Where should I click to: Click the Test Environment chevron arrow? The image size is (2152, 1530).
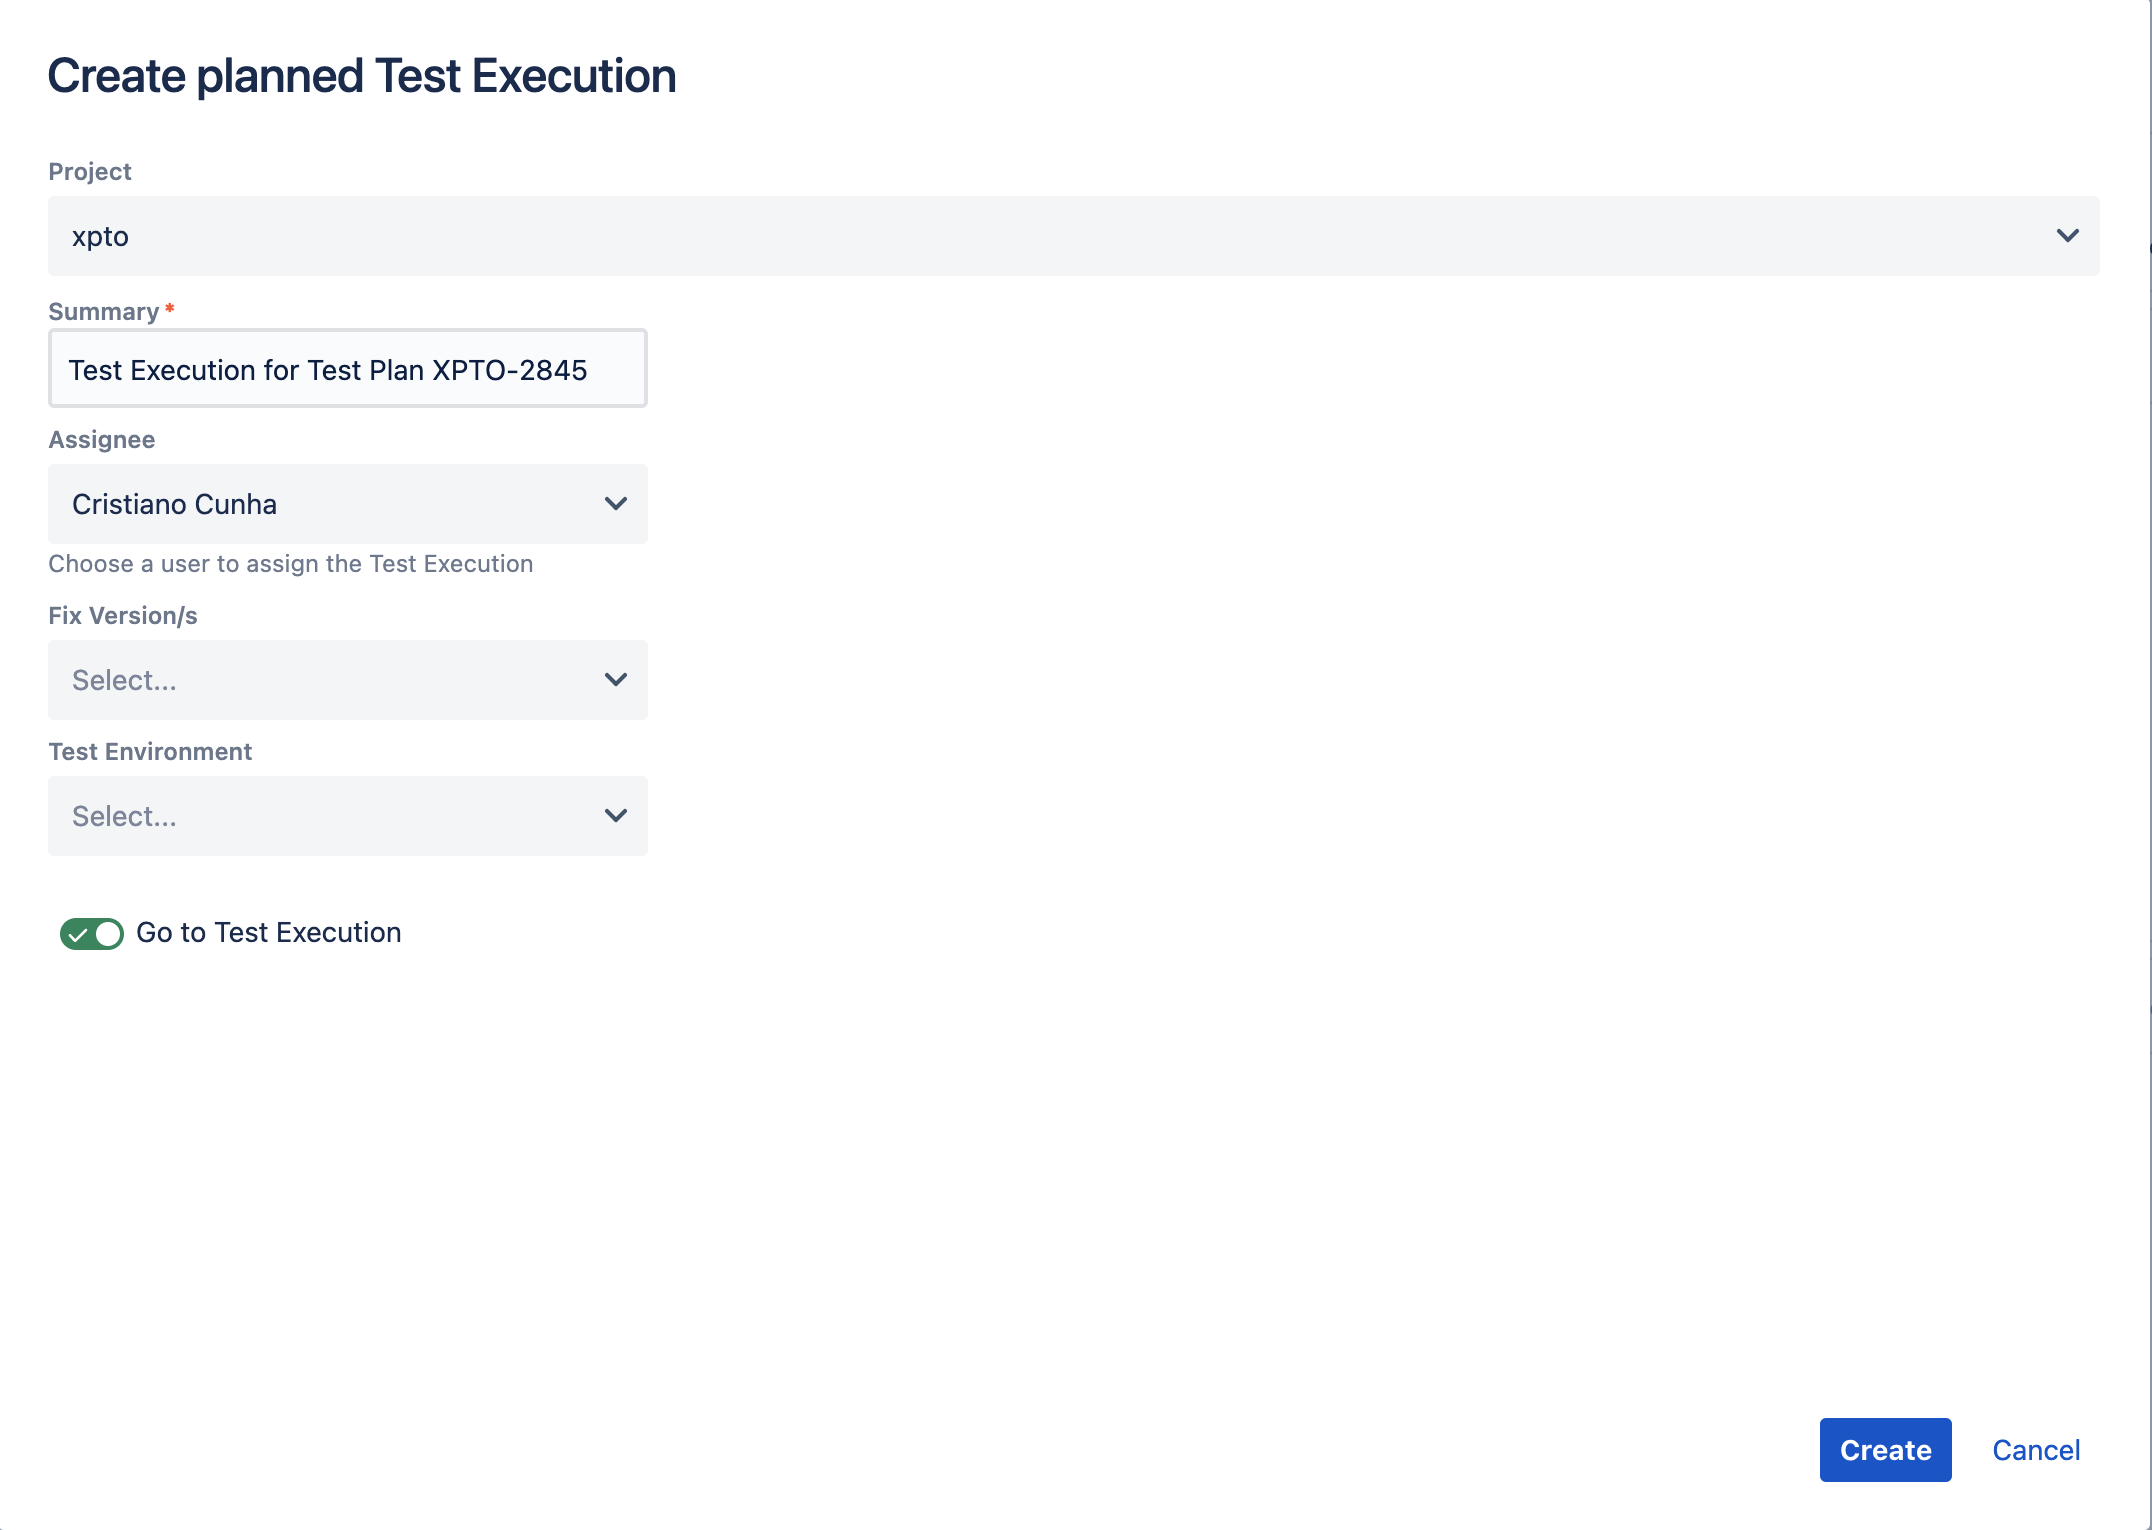(x=616, y=816)
